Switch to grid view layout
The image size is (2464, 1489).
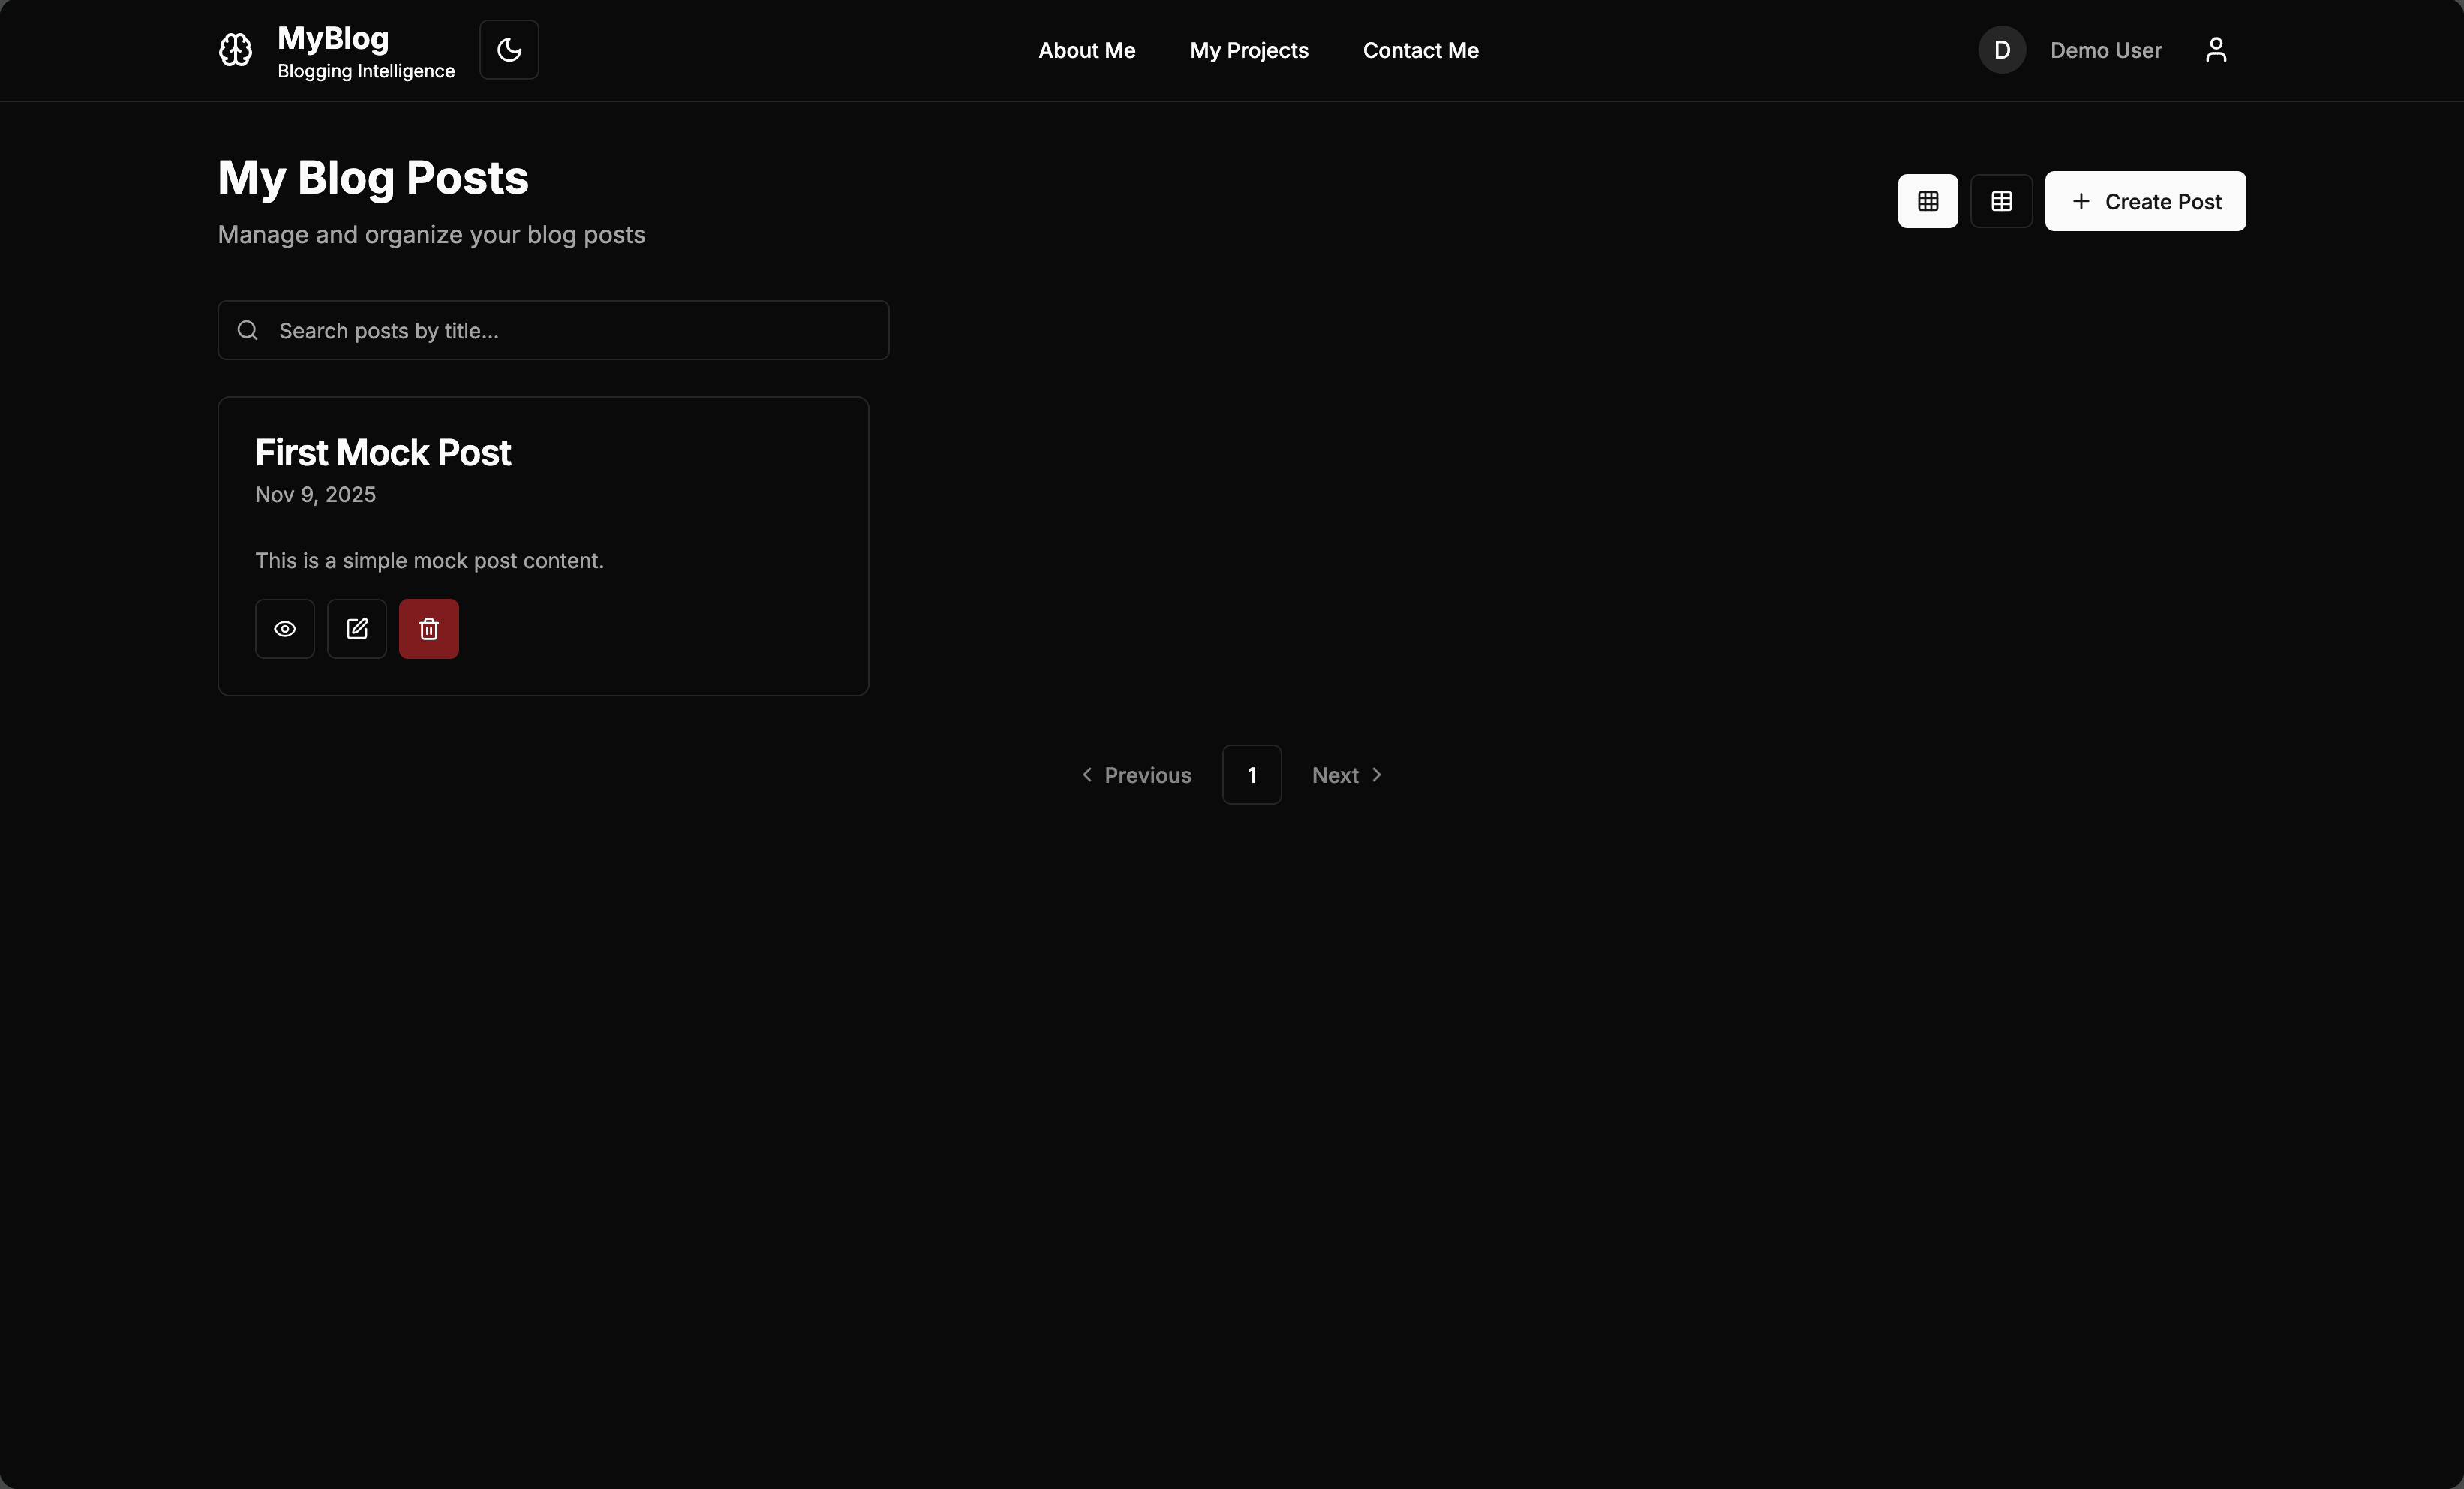coord(1927,201)
